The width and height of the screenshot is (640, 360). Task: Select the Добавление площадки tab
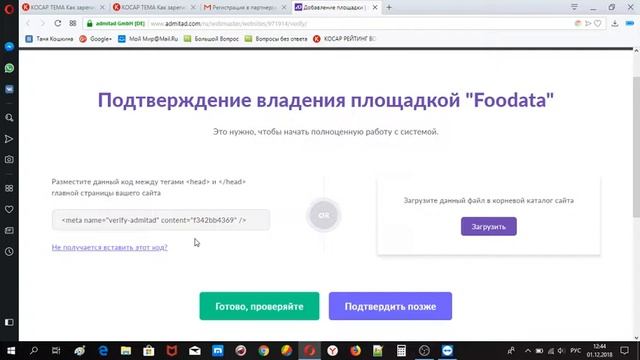tap(336, 7)
